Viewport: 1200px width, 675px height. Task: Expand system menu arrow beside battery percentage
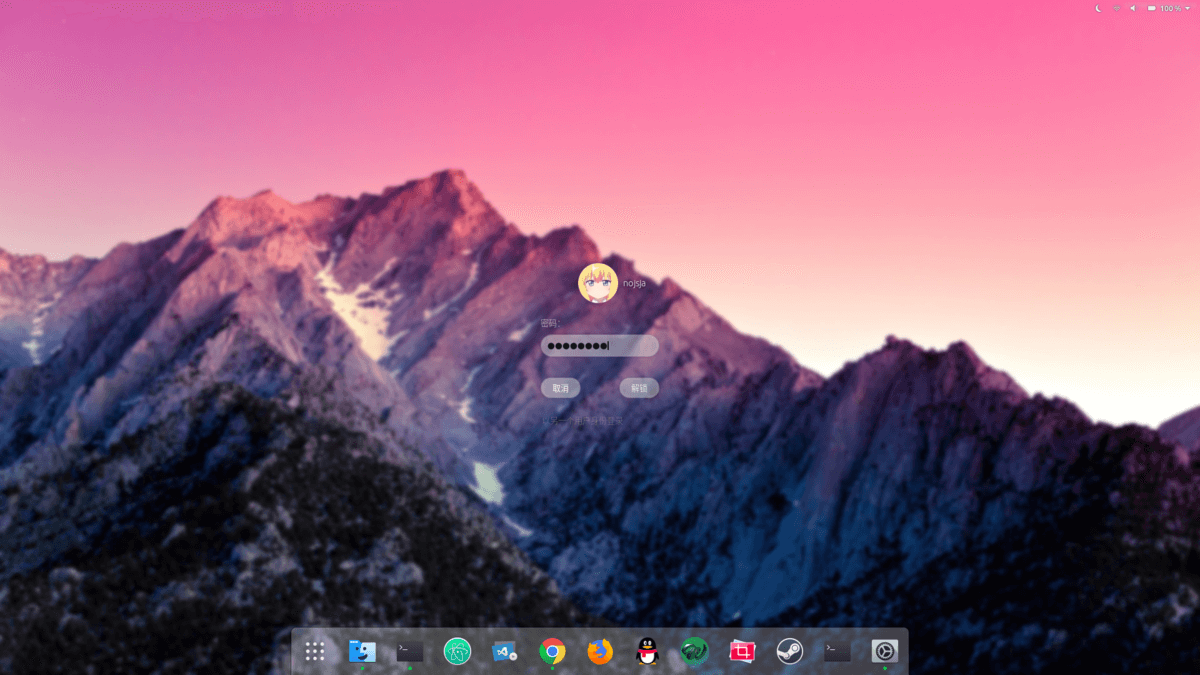point(1187,8)
